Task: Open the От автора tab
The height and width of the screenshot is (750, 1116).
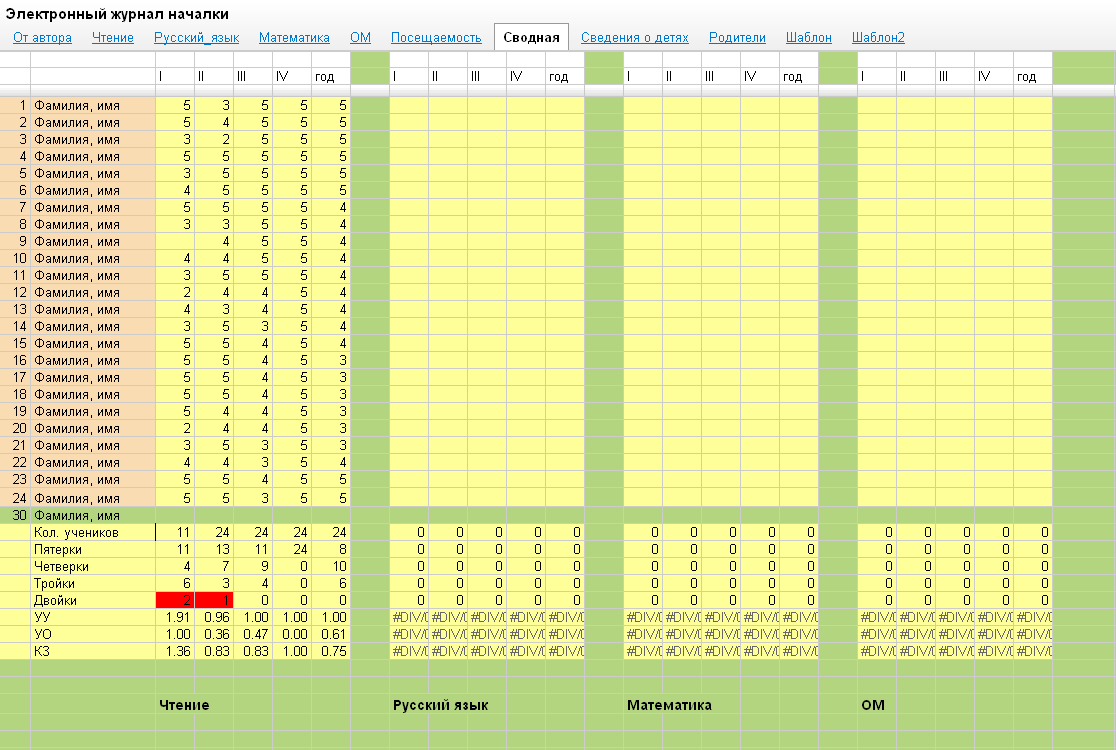Action: coord(42,38)
